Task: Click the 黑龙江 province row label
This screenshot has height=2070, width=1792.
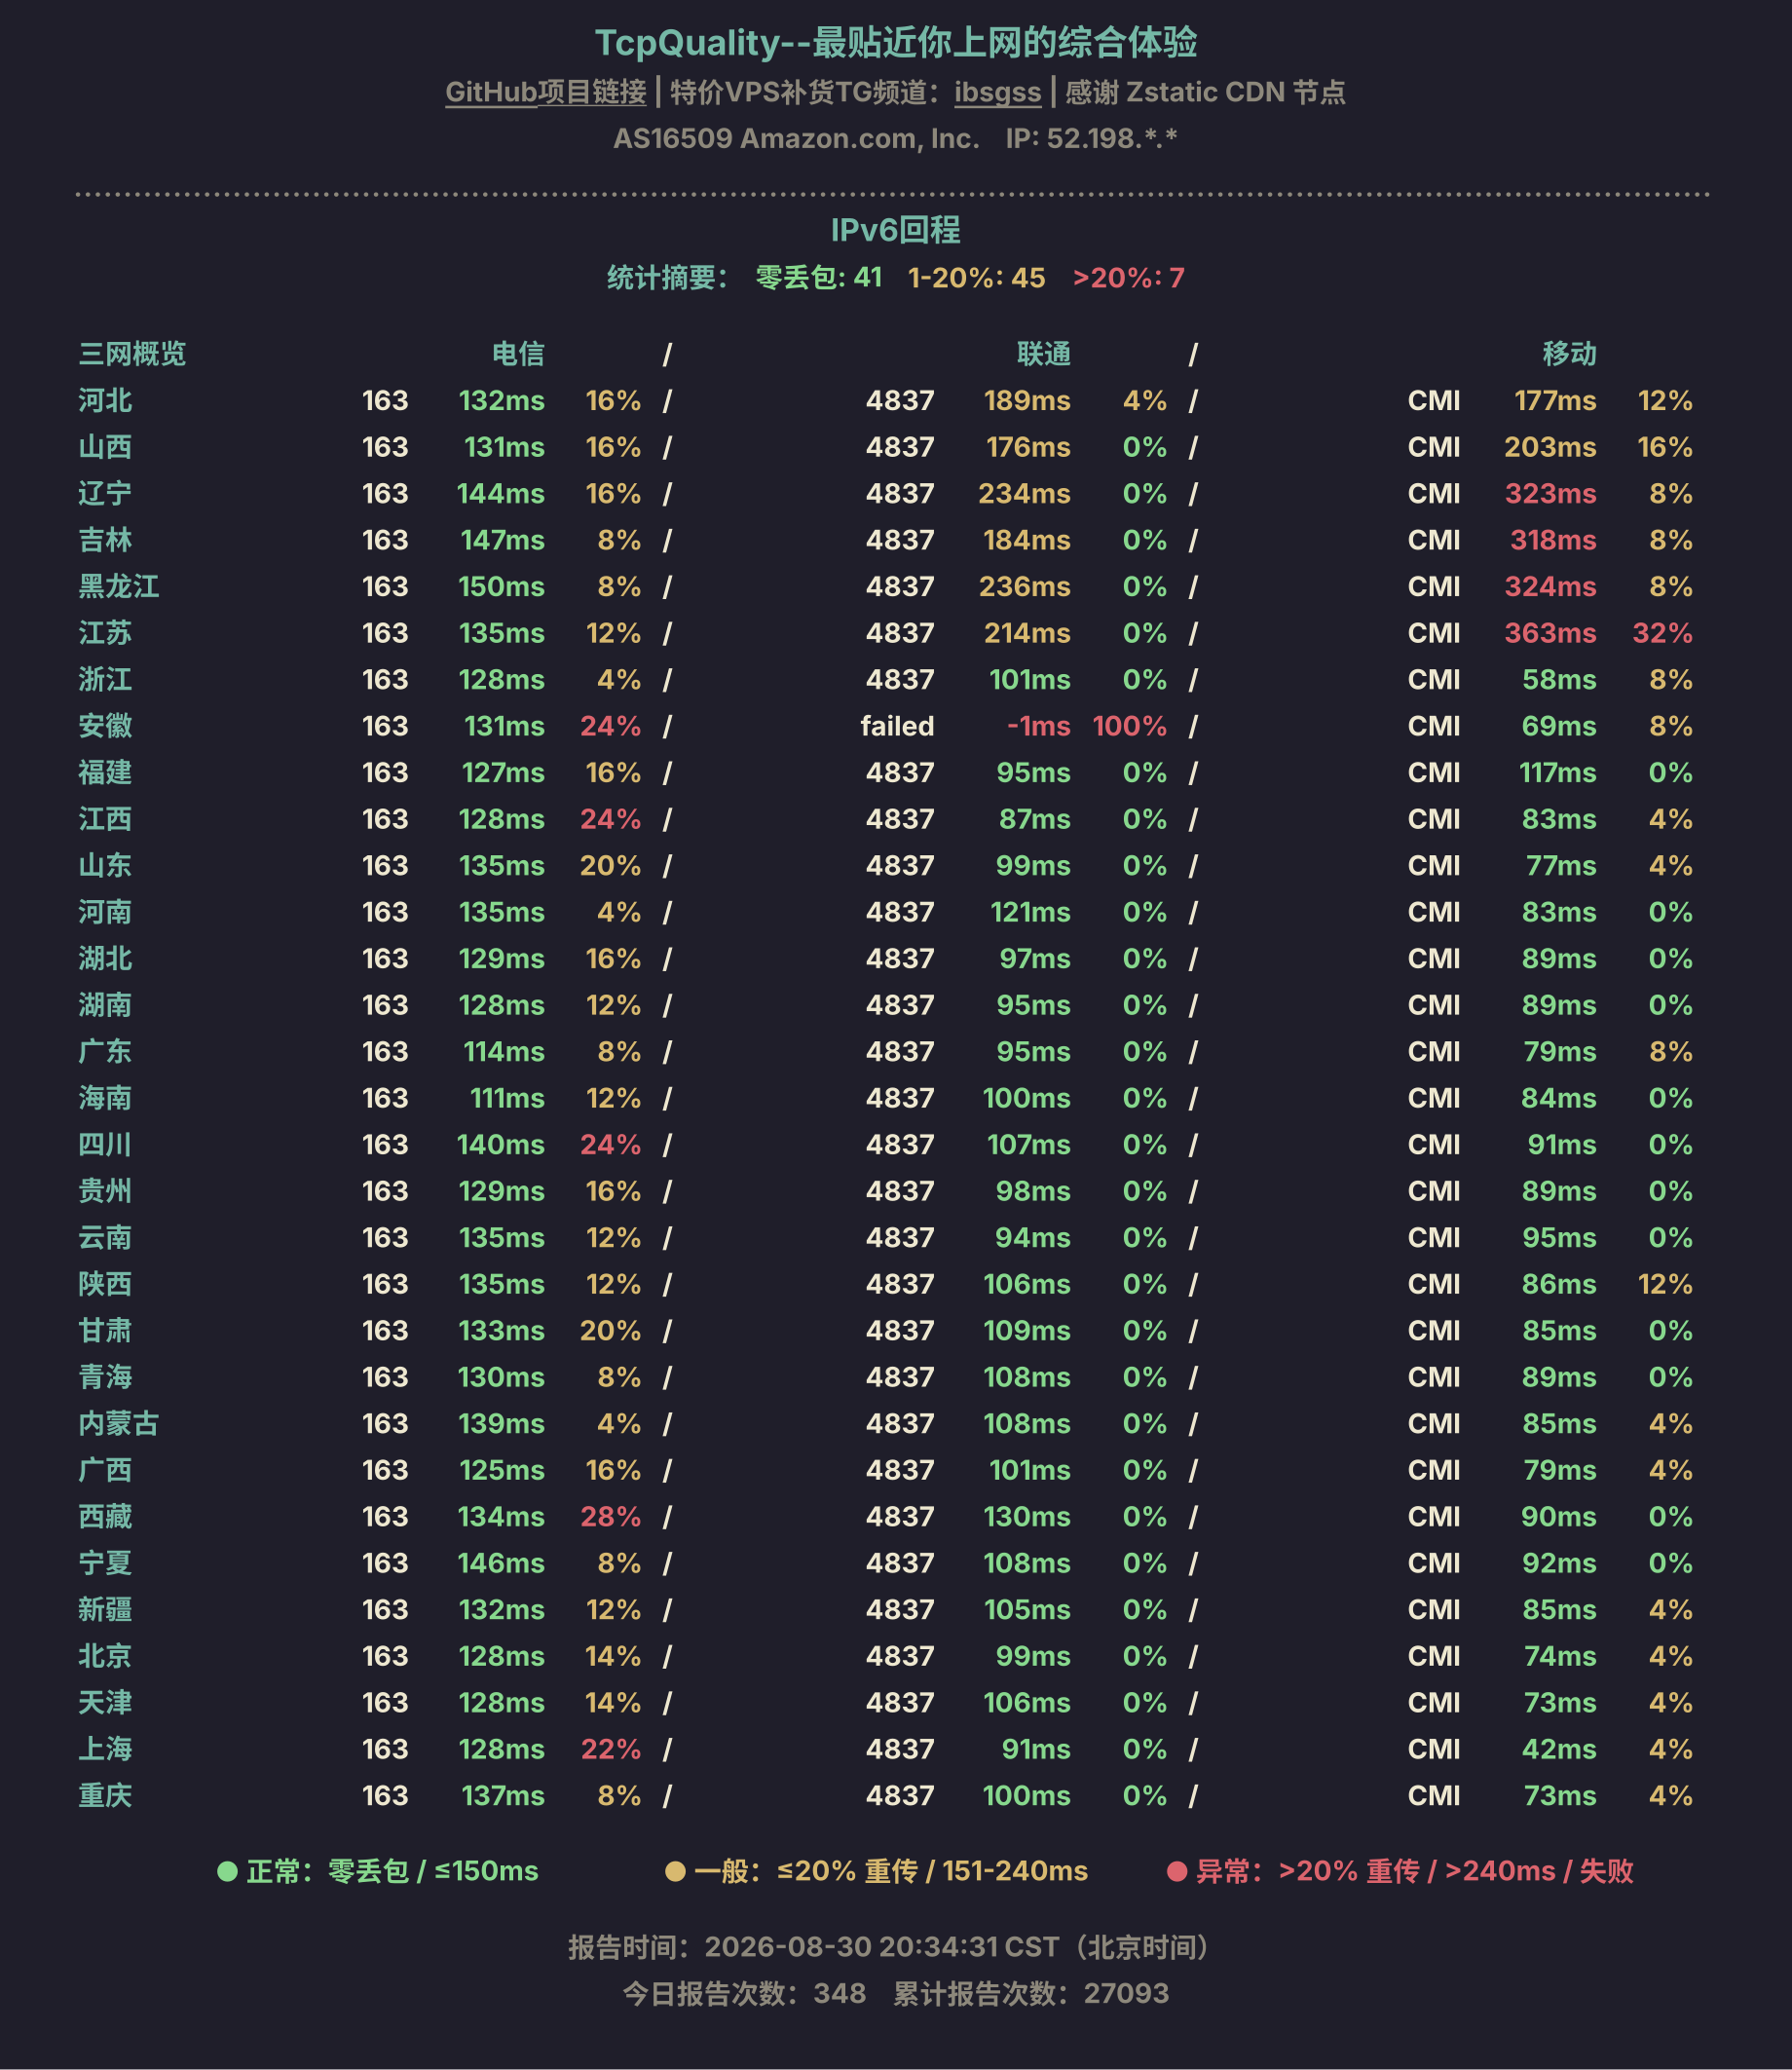Action: [x=119, y=586]
